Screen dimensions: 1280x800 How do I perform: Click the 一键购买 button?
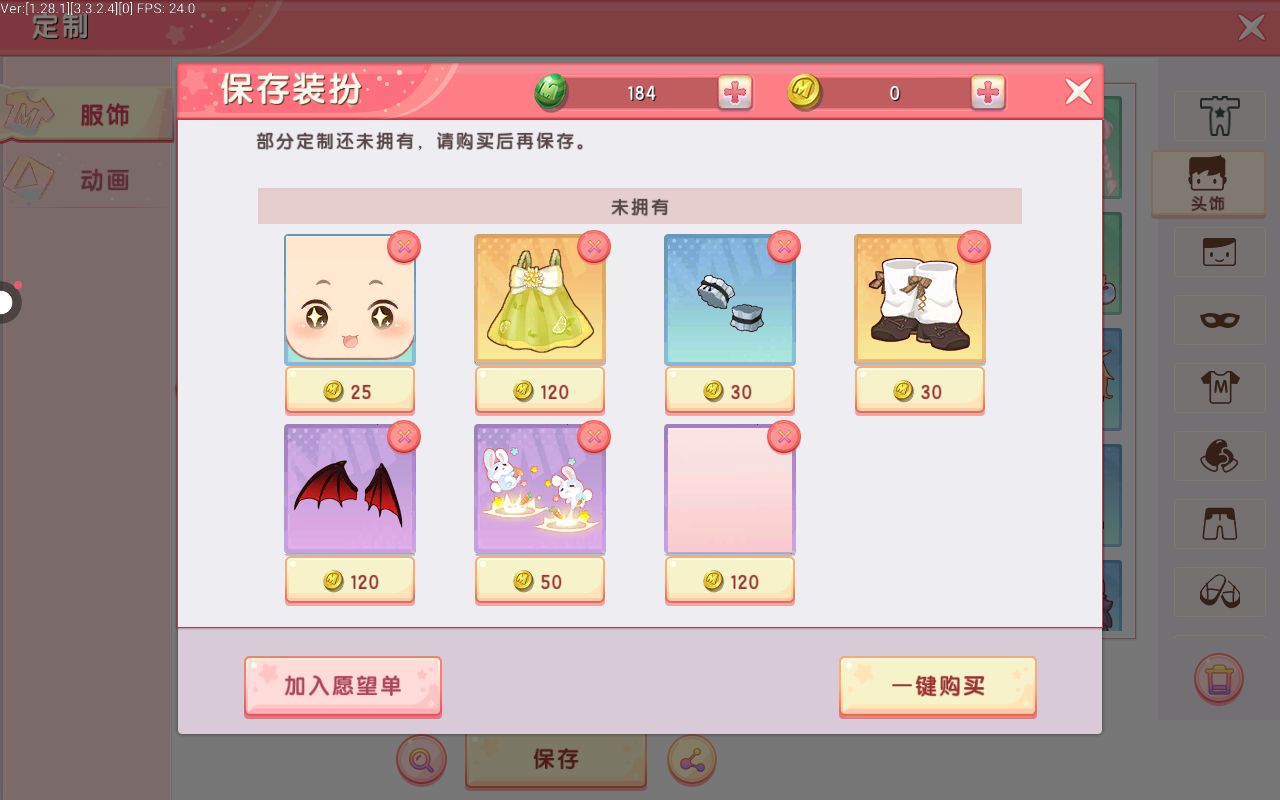click(x=937, y=686)
